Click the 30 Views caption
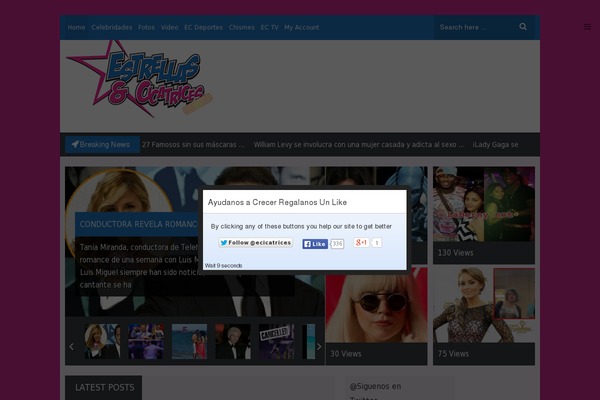Viewport: 600px width, 400px height. click(346, 354)
